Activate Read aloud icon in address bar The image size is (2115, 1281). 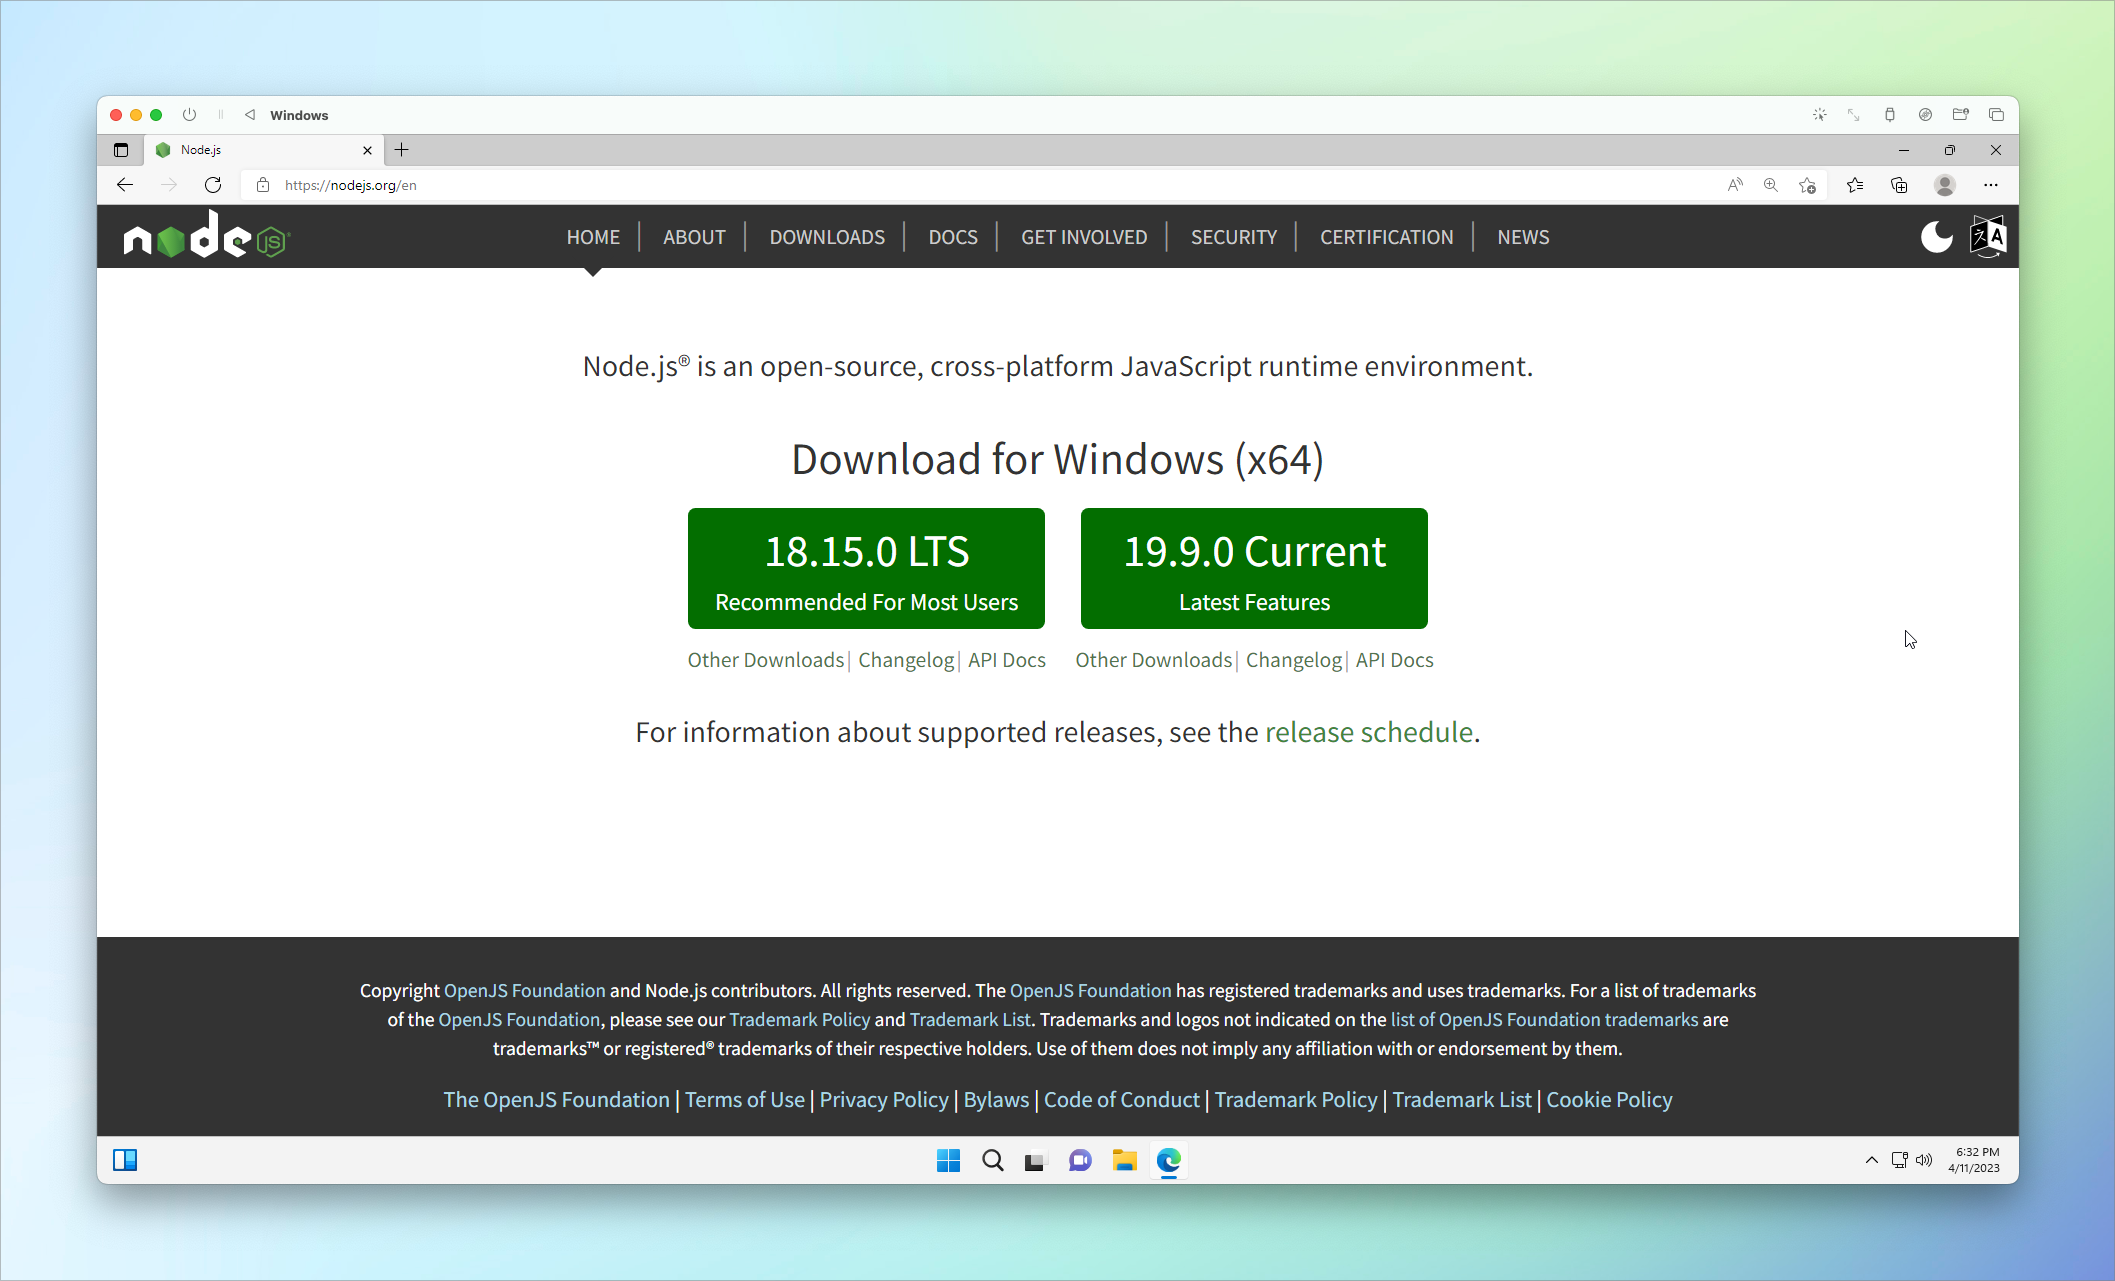coord(1735,185)
